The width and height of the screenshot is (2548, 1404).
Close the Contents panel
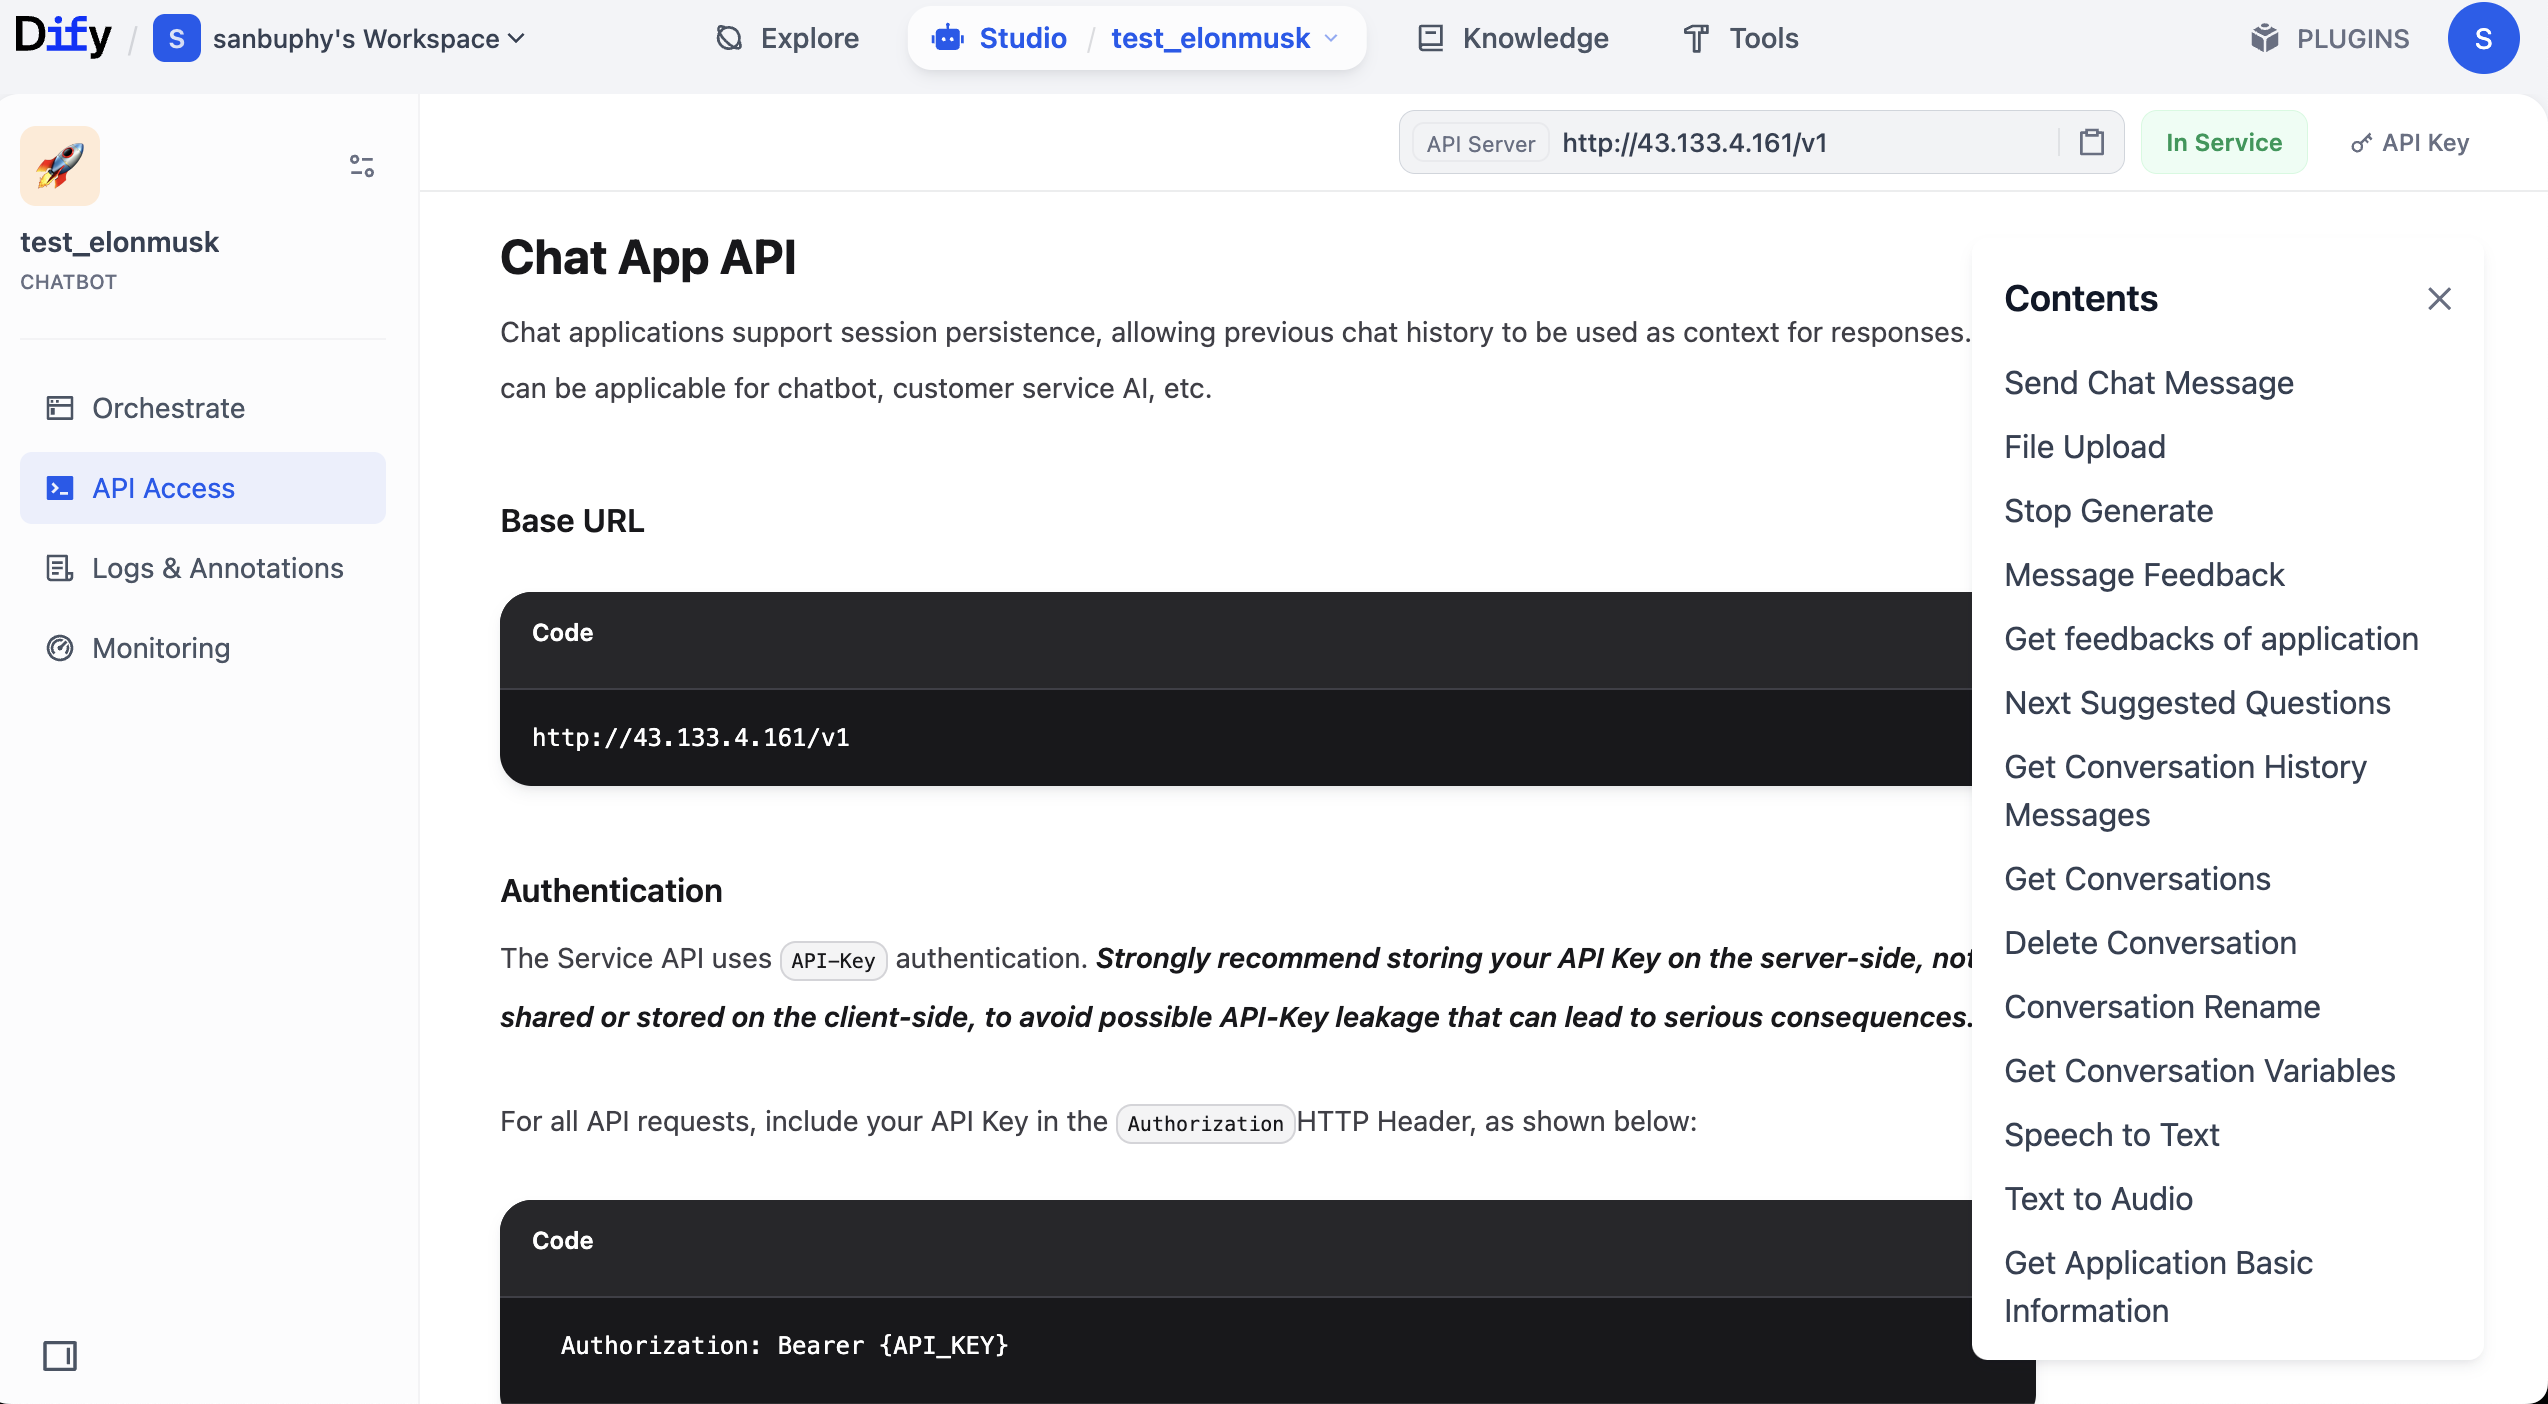coord(2439,299)
